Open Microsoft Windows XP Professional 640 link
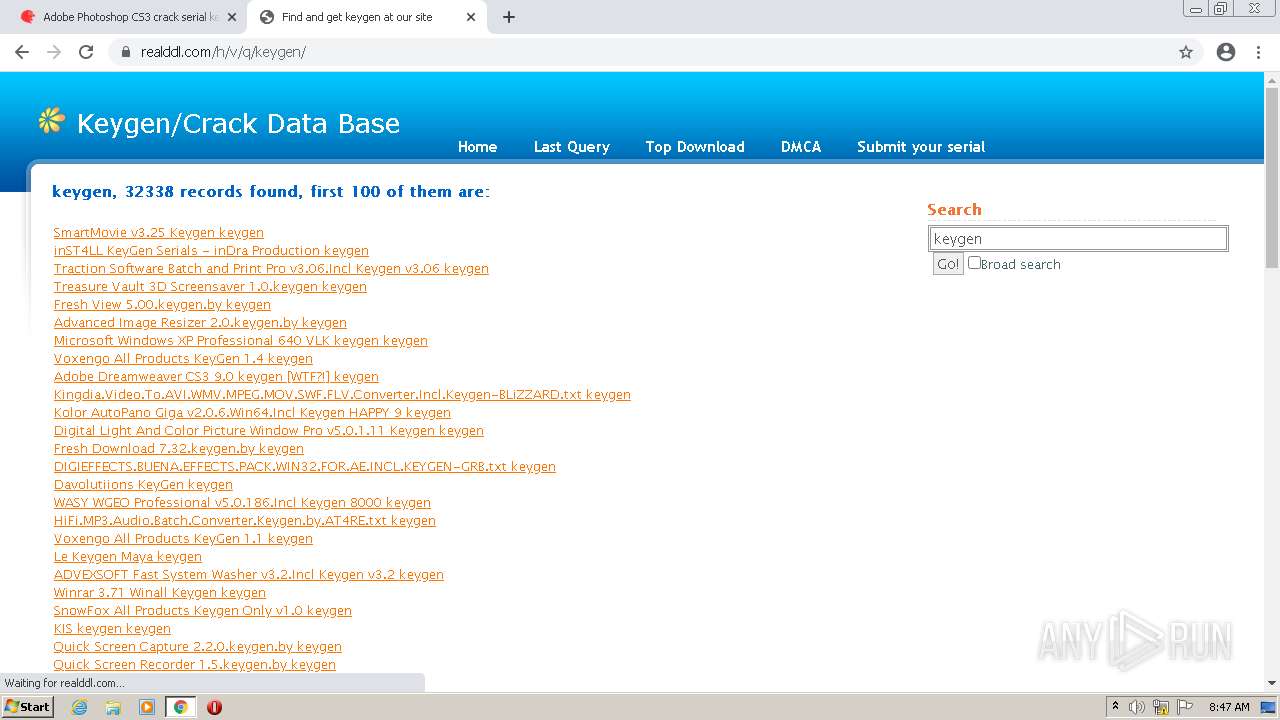This screenshot has height=720, width=1280. [x=240, y=341]
